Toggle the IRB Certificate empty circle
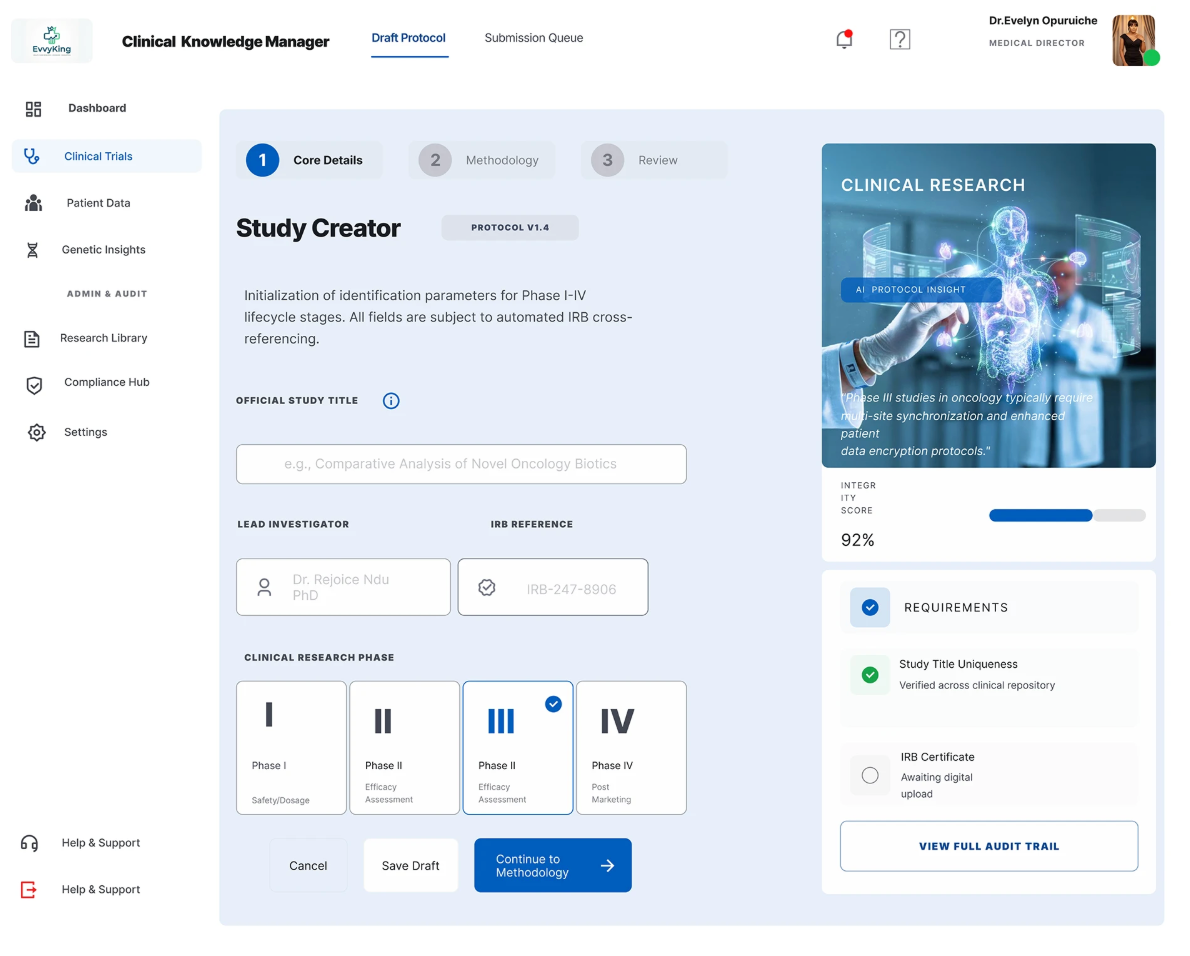Image resolution: width=1190 pixels, height=956 pixels. pyautogui.click(x=870, y=775)
